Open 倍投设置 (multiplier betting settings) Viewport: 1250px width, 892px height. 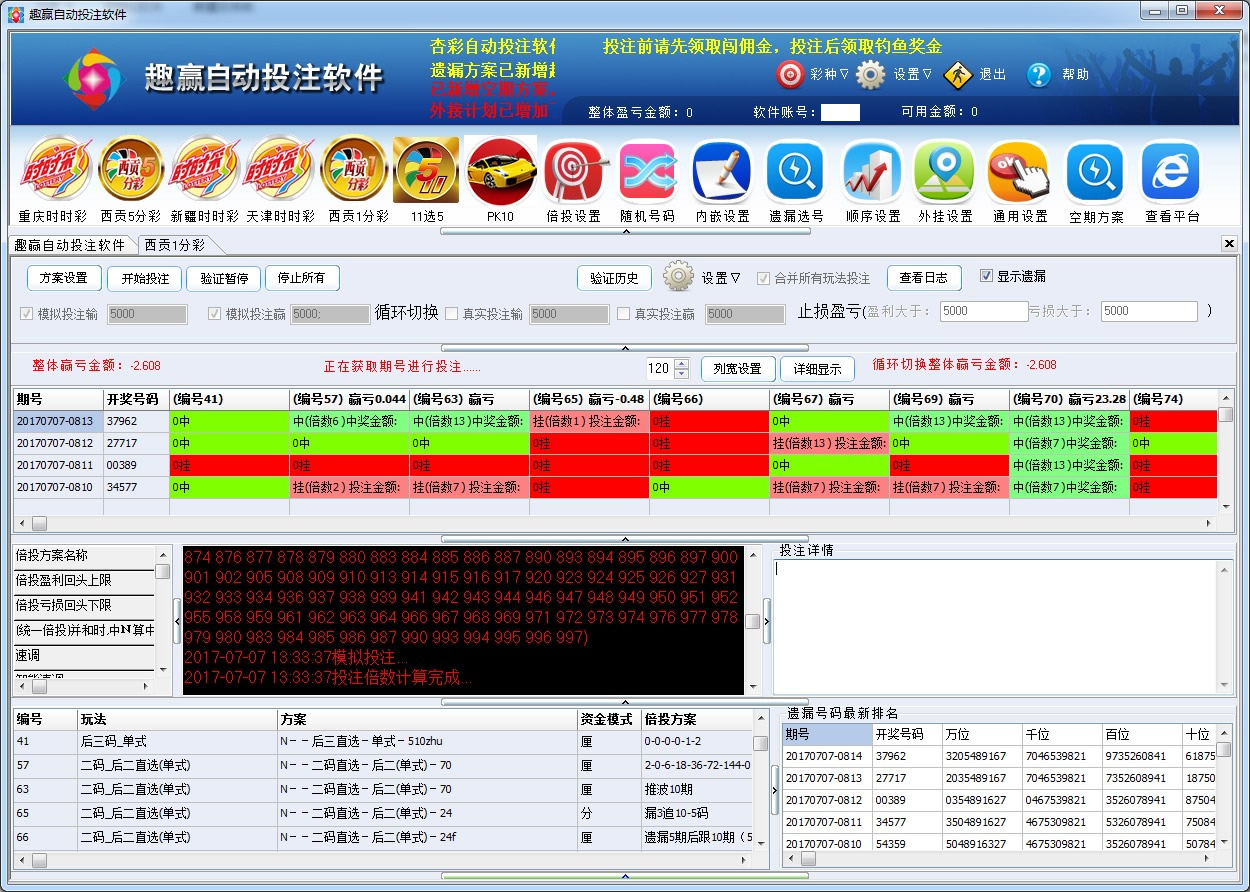tap(574, 170)
